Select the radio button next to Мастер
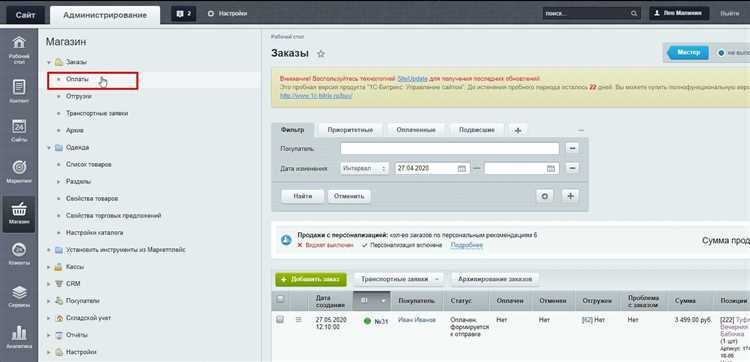Screen dimensions: 750x362 point(721,53)
